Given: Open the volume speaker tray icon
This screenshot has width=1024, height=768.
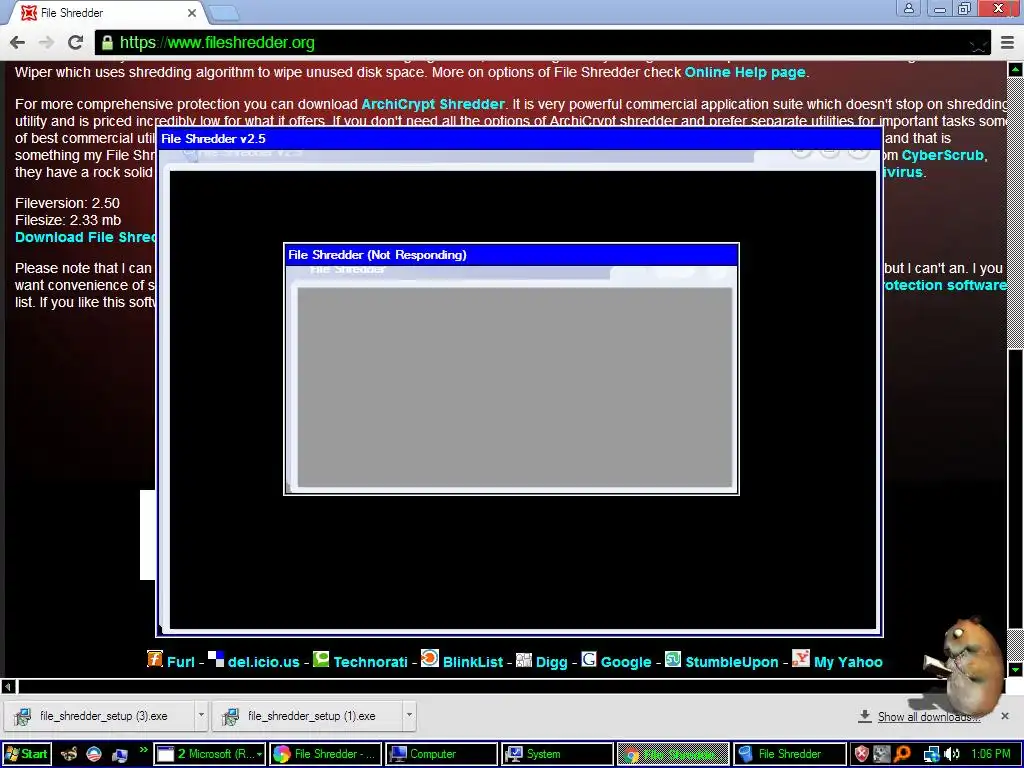Looking at the screenshot, I should pos(952,754).
